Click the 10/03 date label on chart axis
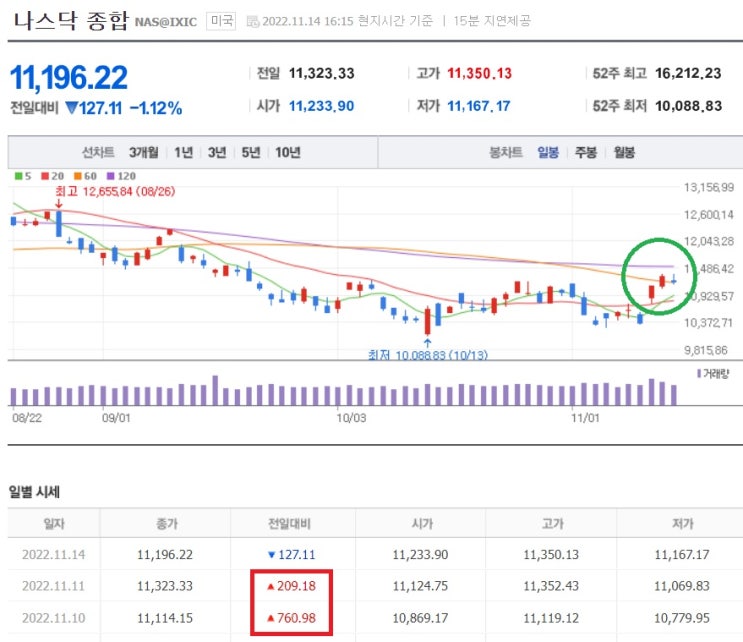Image resolution: width=743 pixels, height=642 pixels. click(x=351, y=418)
